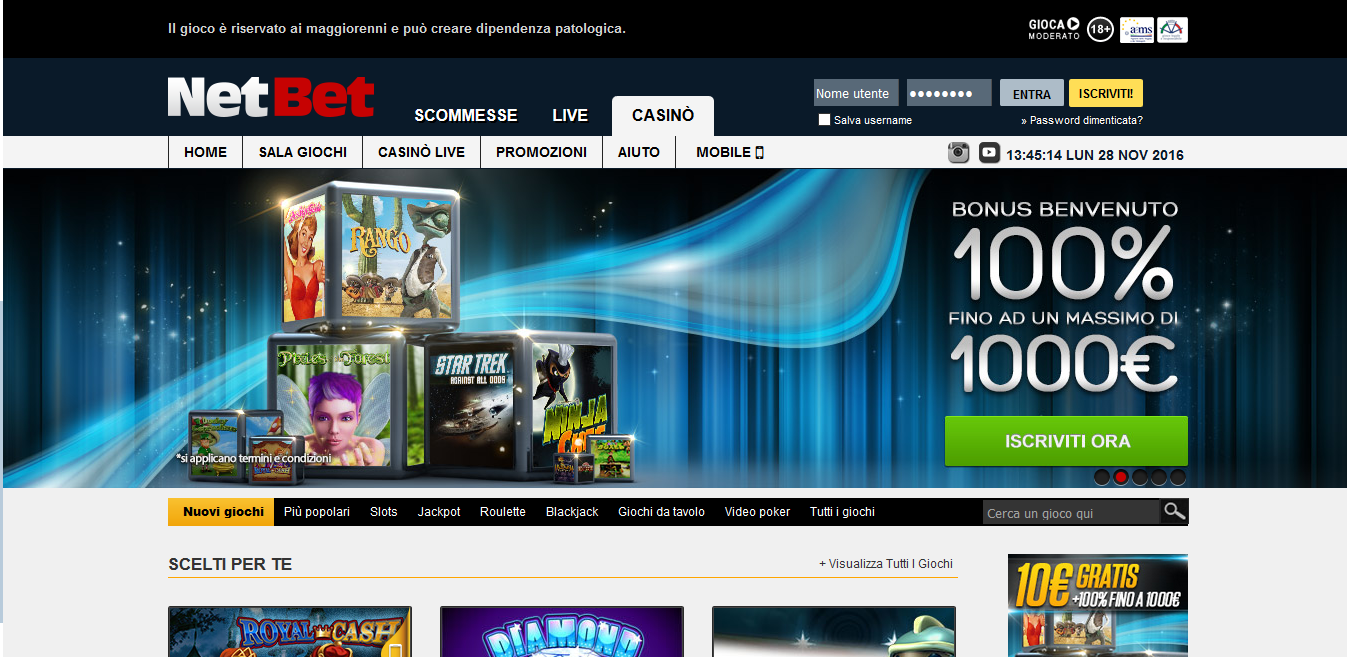Open the Instagram icon link

tap(959, 152)
